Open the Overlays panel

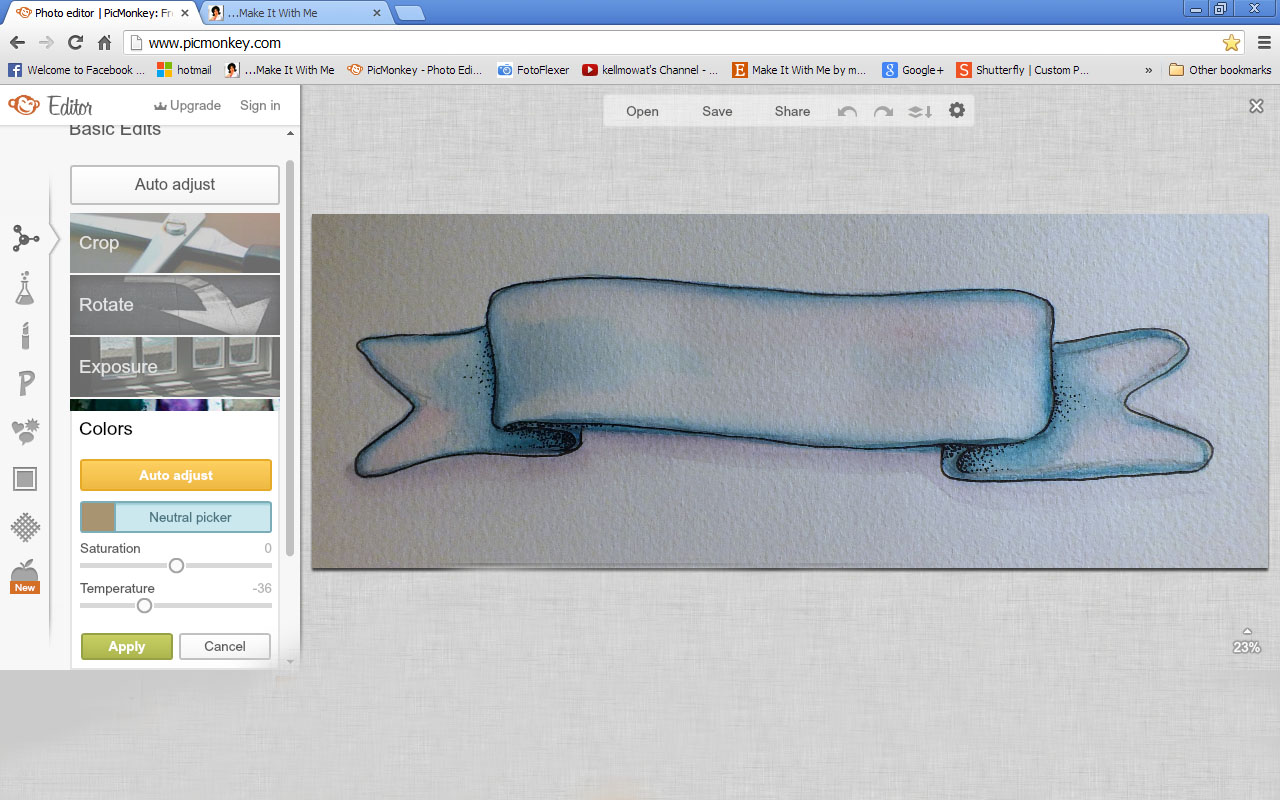(x=26, y=430)
